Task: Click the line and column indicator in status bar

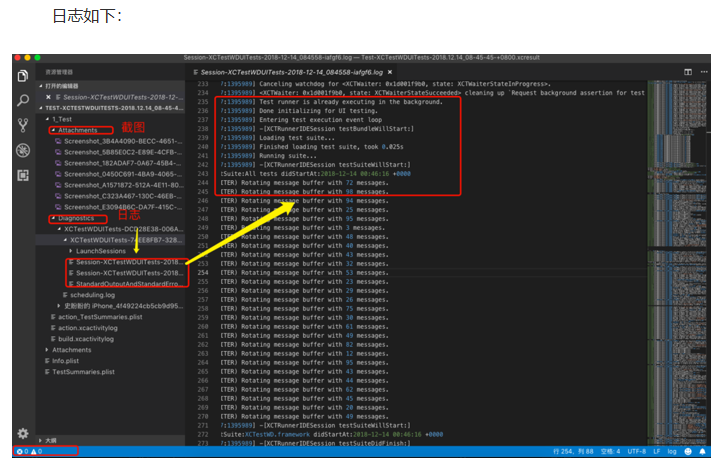Action: pos(573,451)
